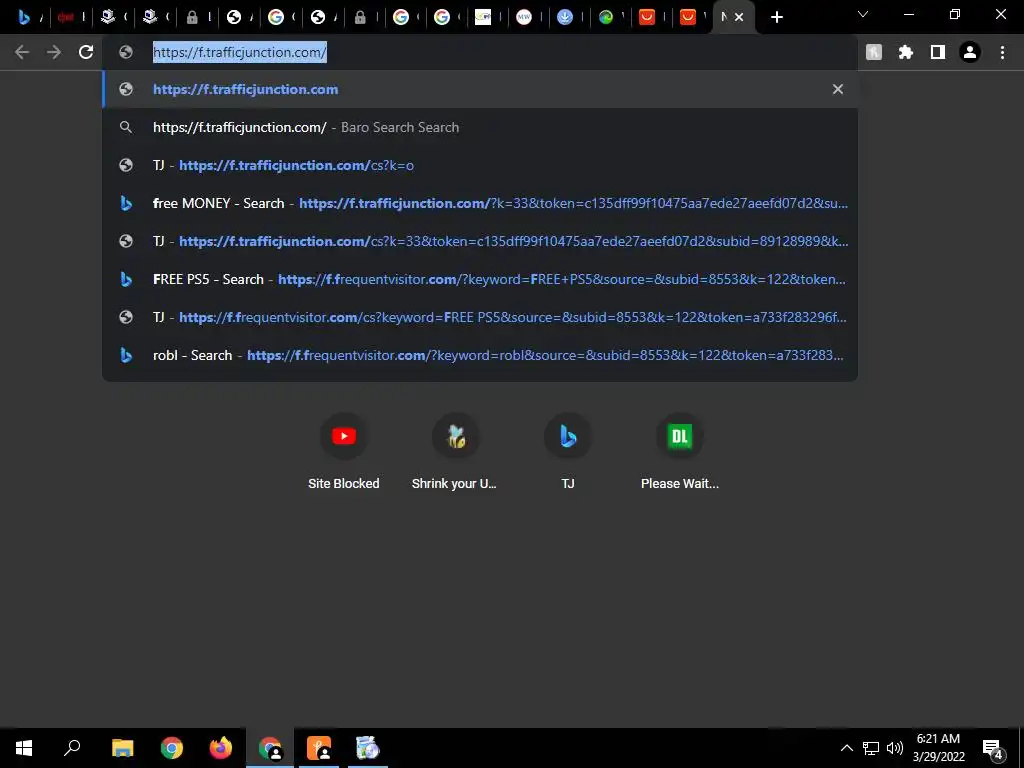Go back to the previous page
The height and width of the screenshot is (768, 1024).
tap(22, 52)
